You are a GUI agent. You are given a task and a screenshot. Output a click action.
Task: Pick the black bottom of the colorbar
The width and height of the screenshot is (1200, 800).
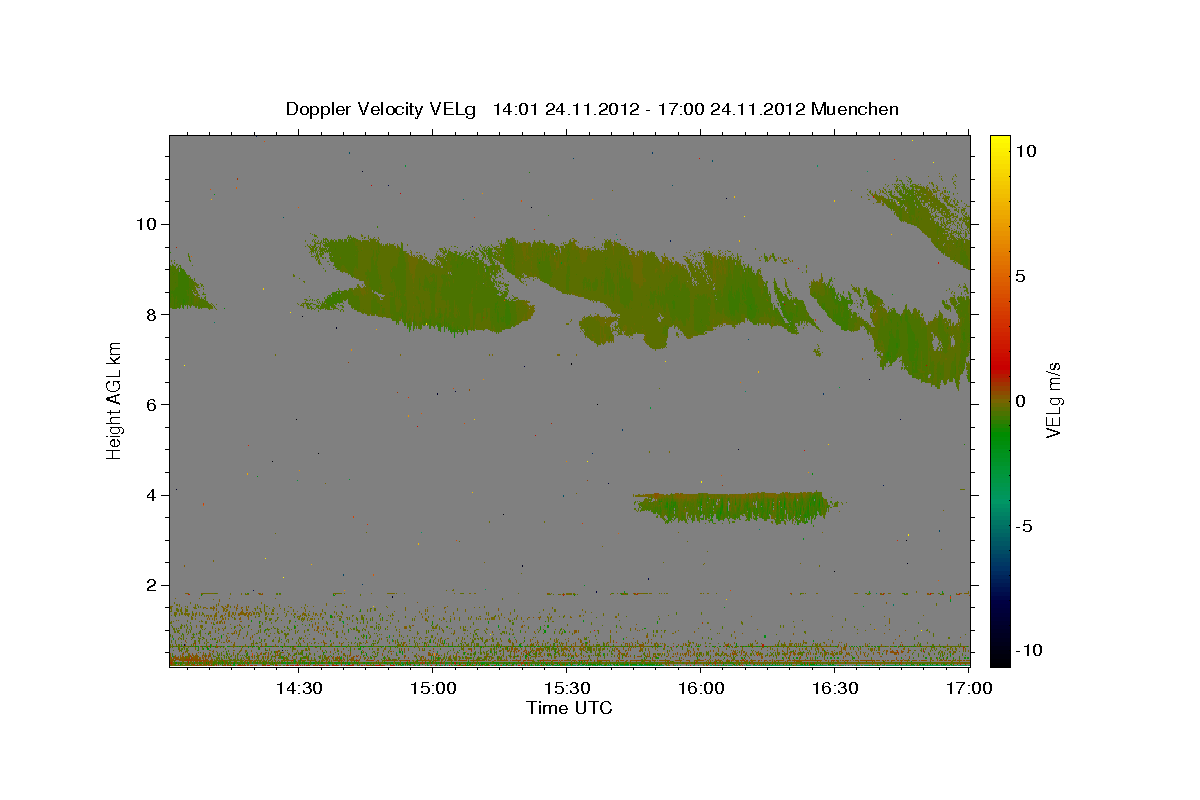coord(999,655)
